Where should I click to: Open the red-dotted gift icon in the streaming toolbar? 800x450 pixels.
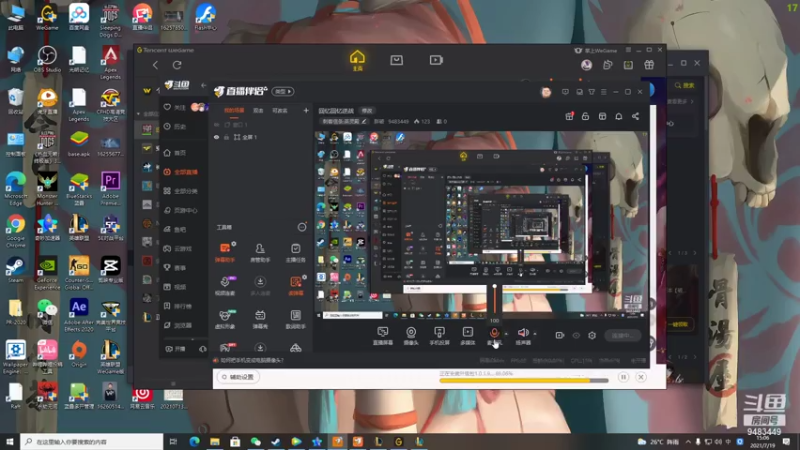pos(569,116)
